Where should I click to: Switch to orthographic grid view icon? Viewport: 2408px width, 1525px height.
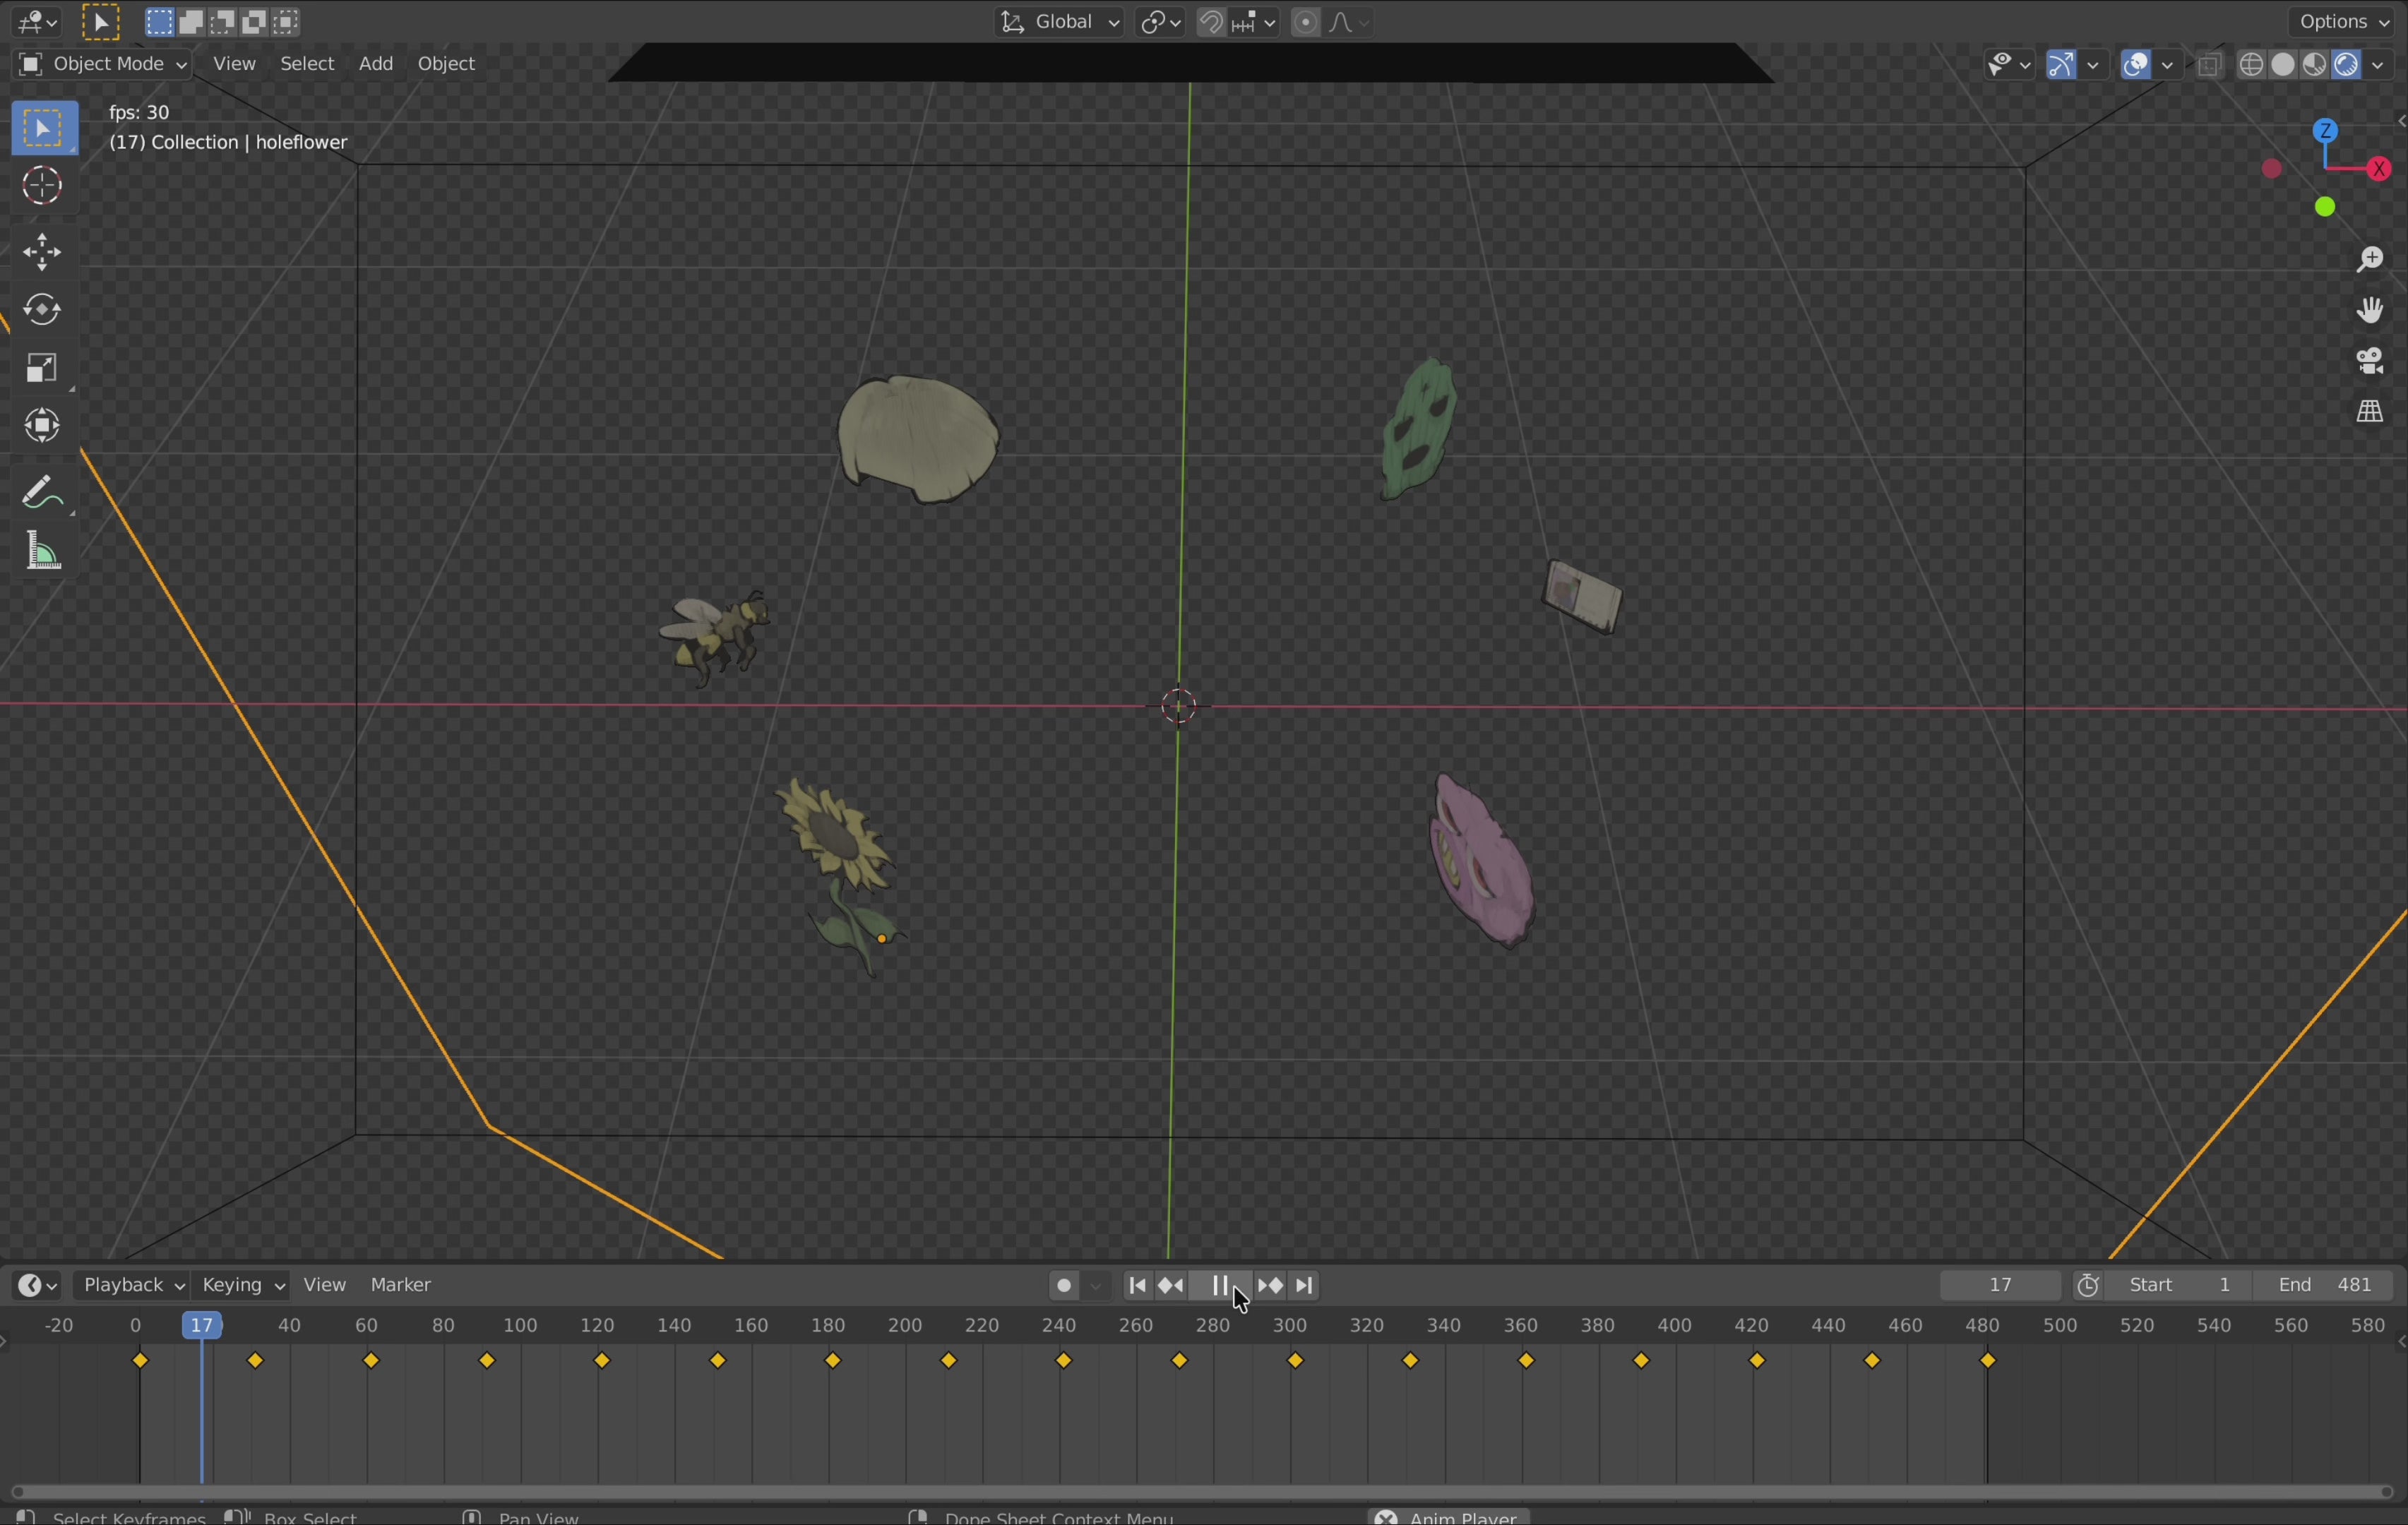[x=2369, y=412]
